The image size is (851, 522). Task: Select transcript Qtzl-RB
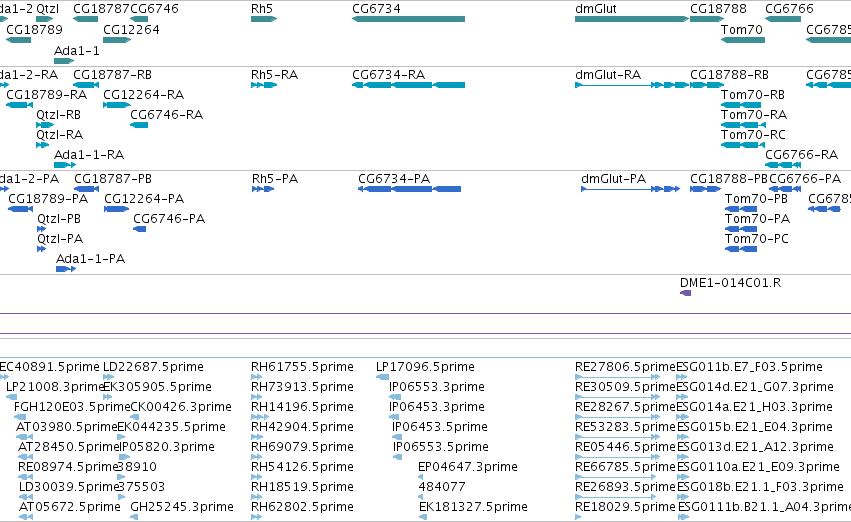(x=58, y=115)
